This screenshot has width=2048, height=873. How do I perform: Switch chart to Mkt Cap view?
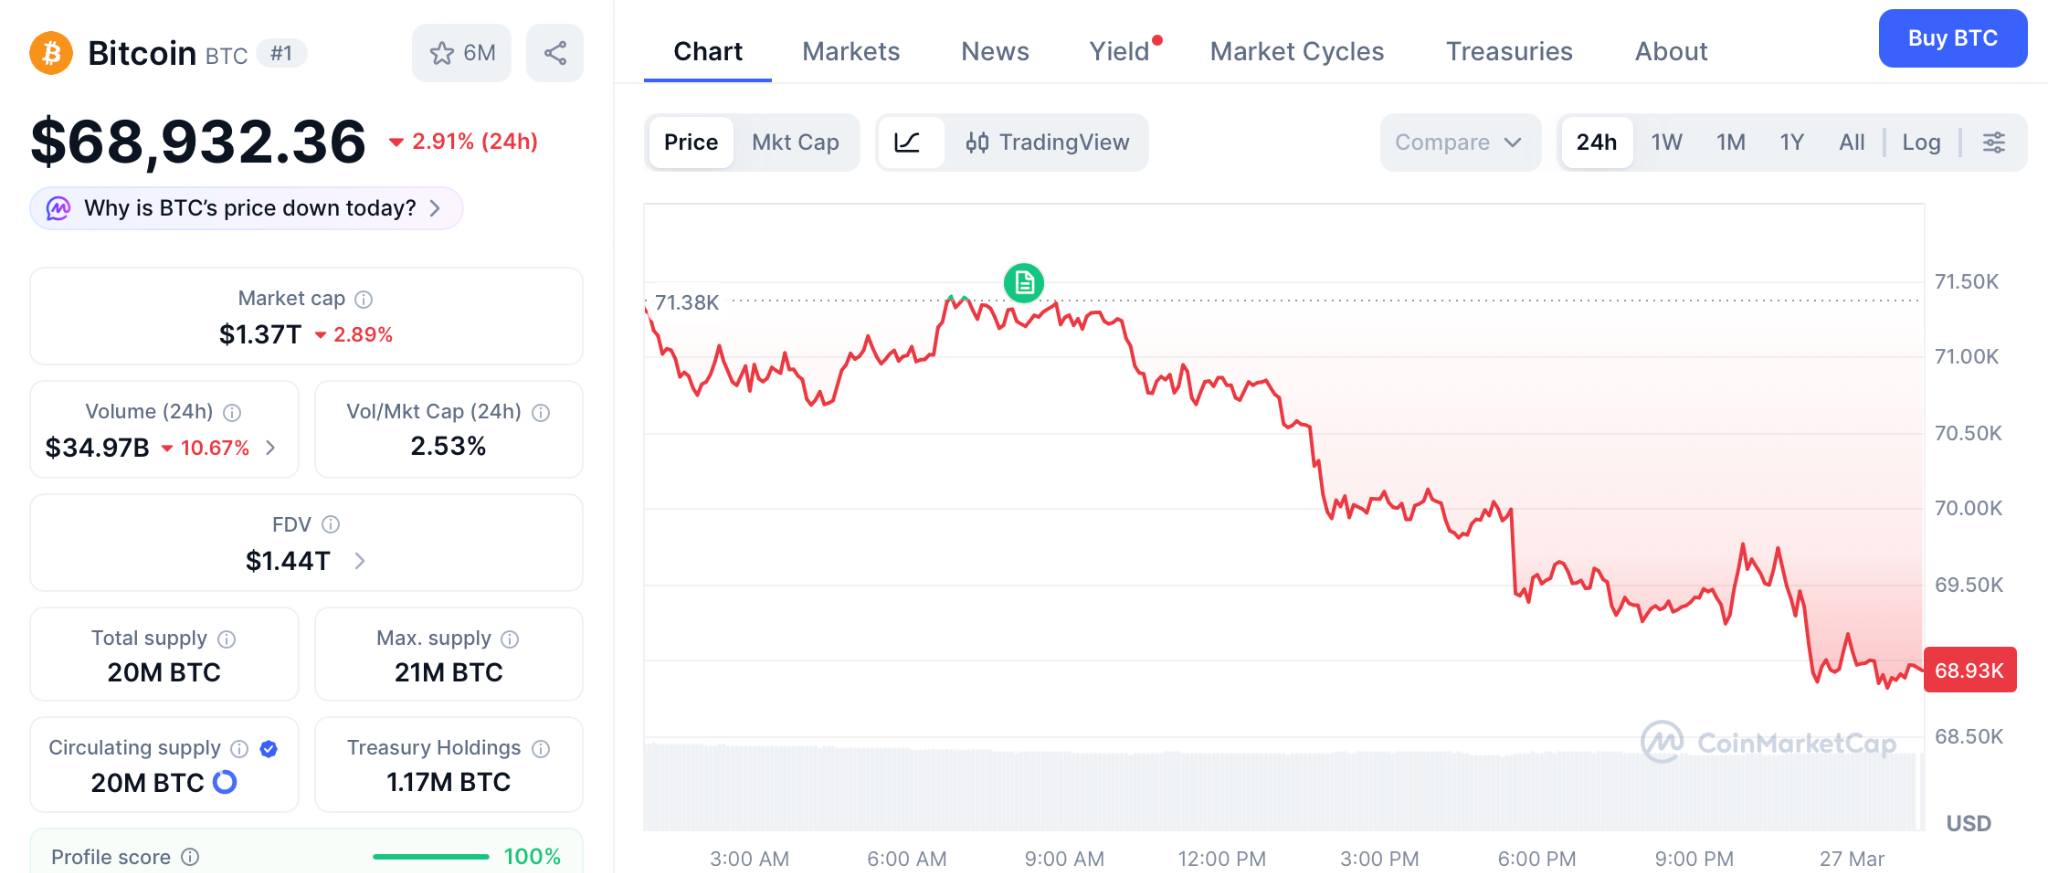795,142
